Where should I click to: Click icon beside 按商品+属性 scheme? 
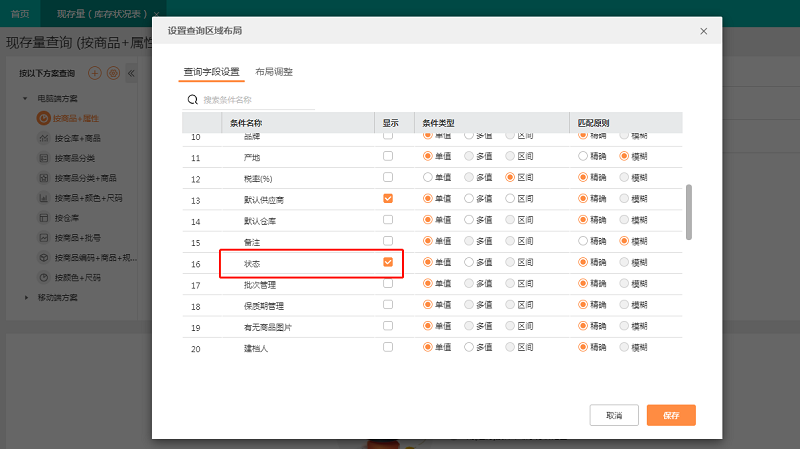(x=43, y=118)
